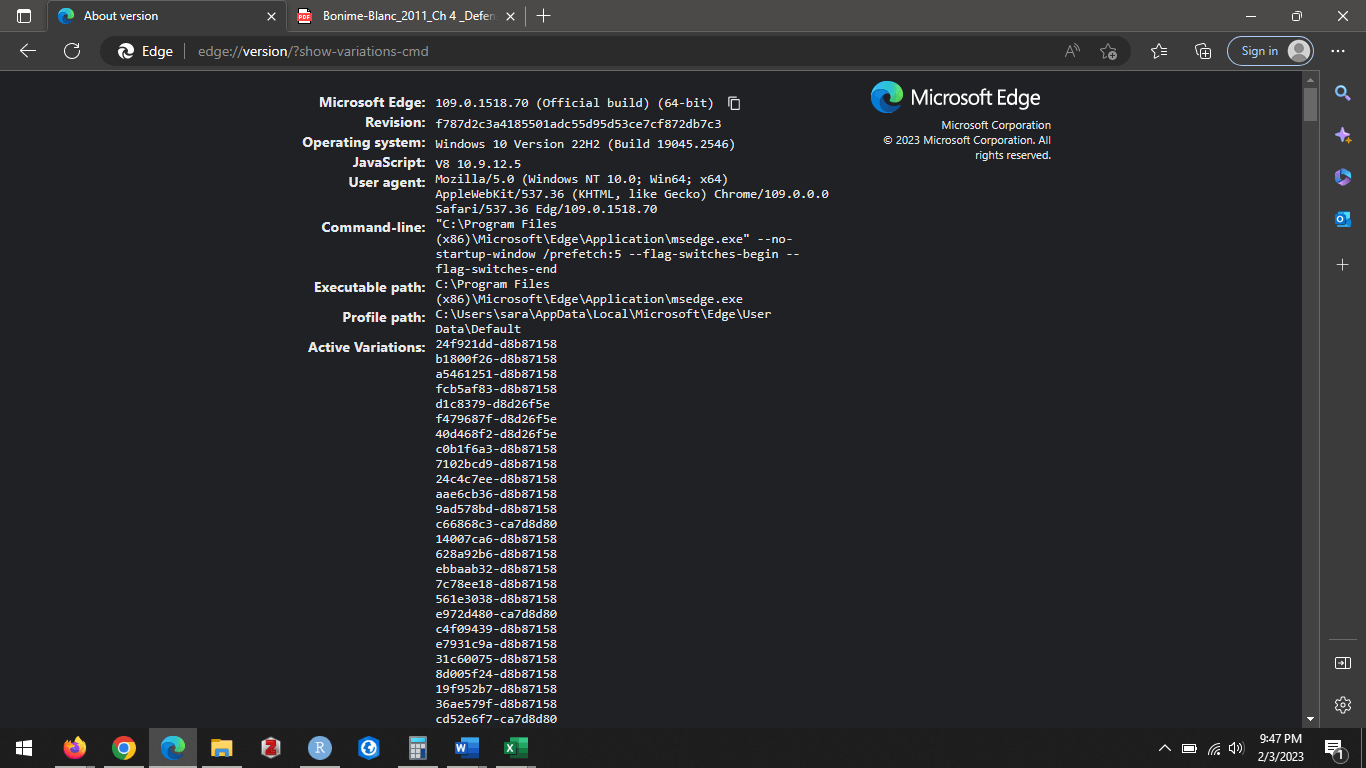This screenshot has height=768, width=1366.
Task: Open Search in the Edge sidebar
Action: pyautogui.click(x=1343, y=92)
